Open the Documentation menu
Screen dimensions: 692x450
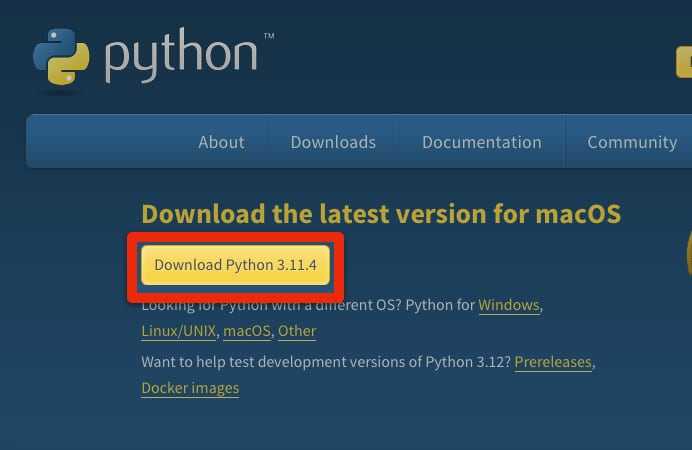(481, 142)
